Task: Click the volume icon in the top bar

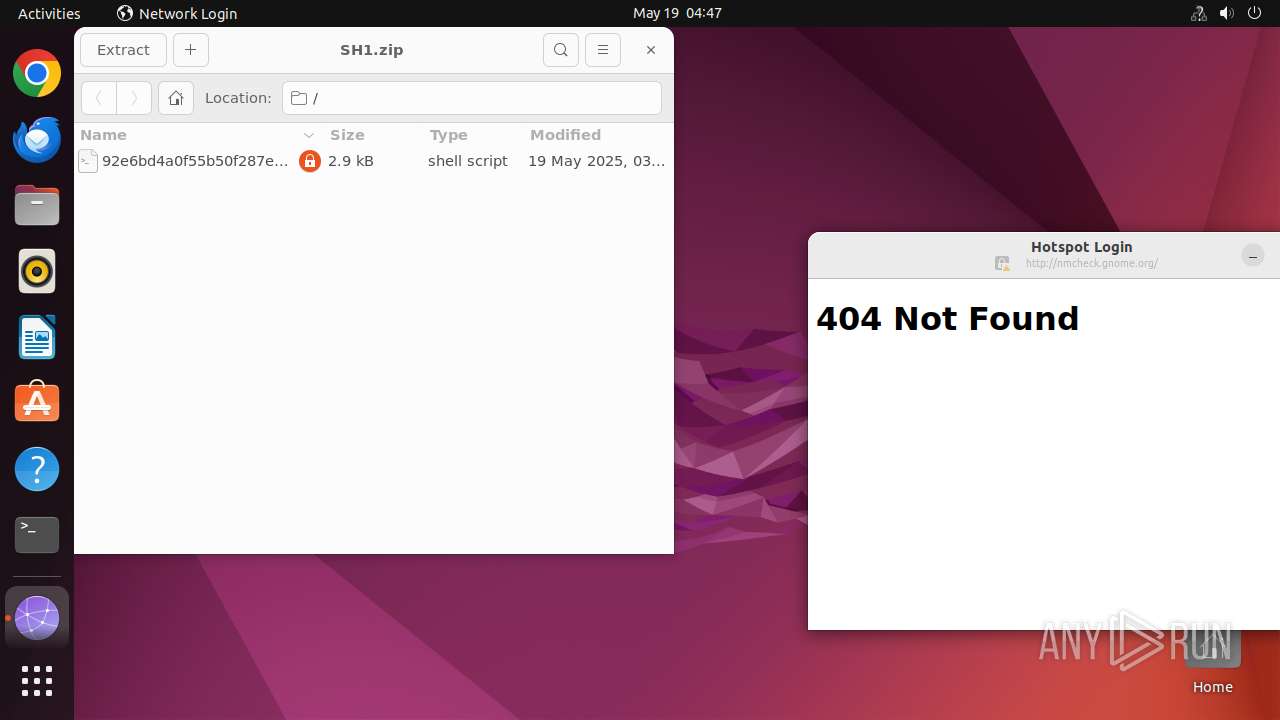Action: click(x=1227, y=14)
